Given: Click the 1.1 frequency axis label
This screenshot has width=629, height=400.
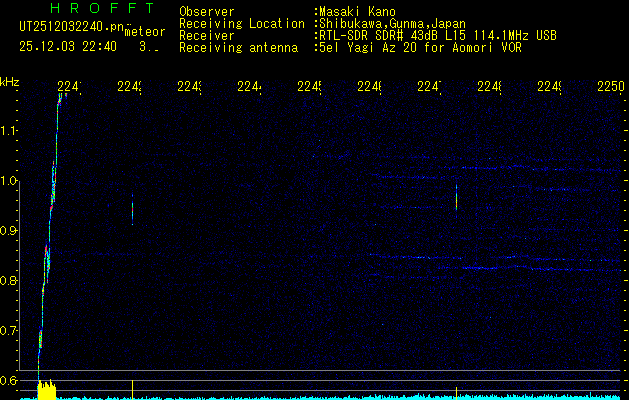Looking at the screenshot, I should (8, 131).
